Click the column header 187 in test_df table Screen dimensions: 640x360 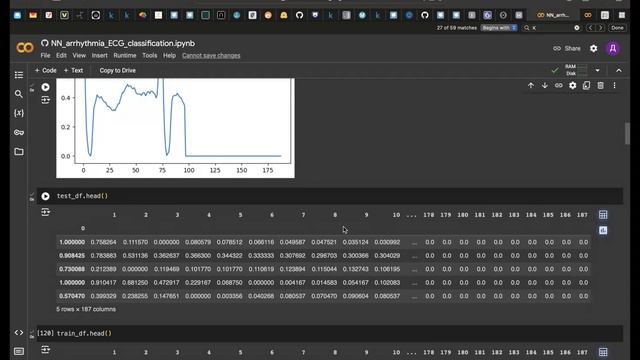[582, 215]
